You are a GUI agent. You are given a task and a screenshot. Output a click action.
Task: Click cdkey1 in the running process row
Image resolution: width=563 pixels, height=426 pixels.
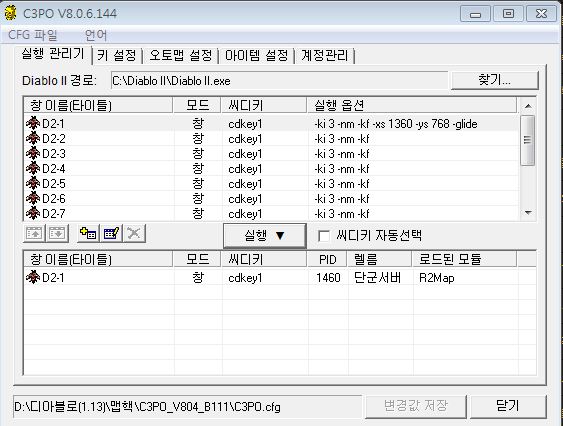[245, 278]
